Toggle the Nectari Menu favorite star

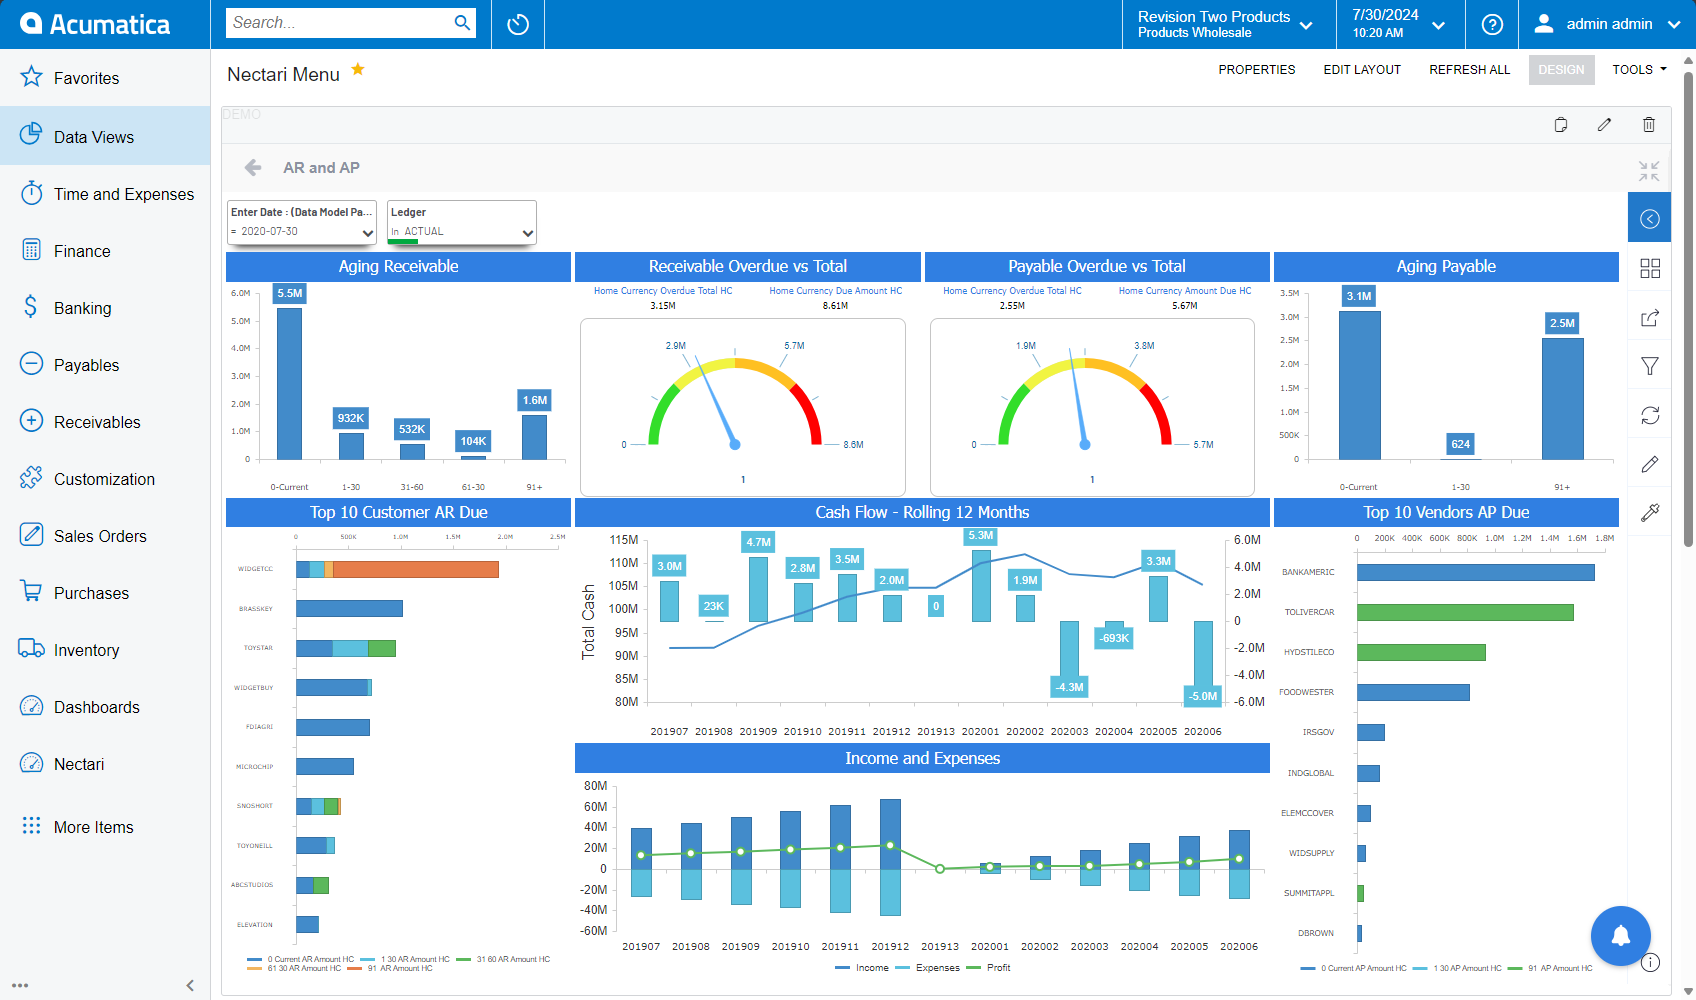click(358, 70)
